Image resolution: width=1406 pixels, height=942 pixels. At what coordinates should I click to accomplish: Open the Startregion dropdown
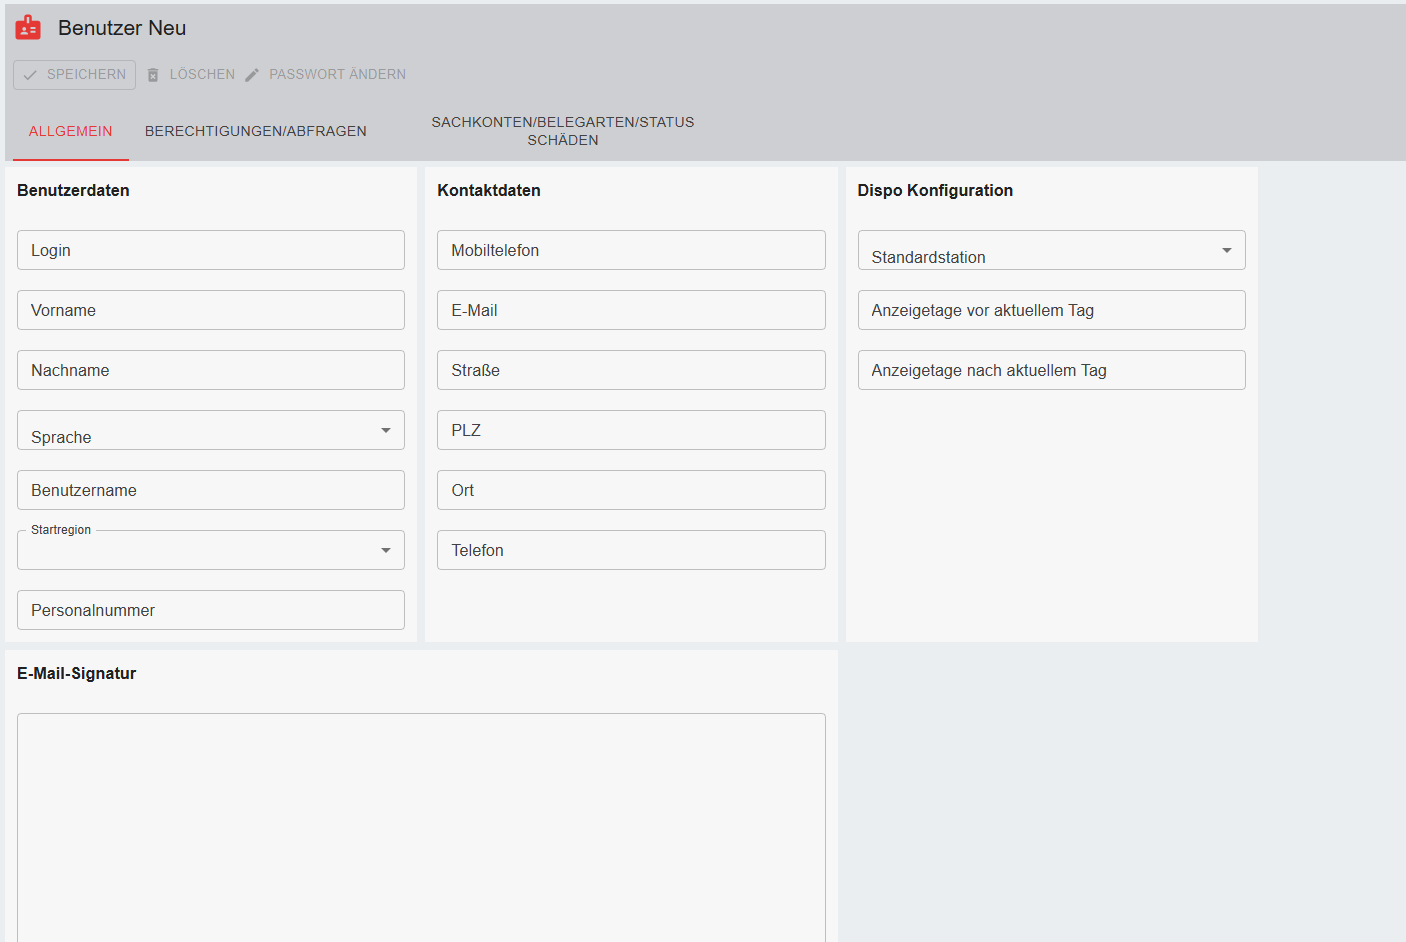tap(385, 550)
